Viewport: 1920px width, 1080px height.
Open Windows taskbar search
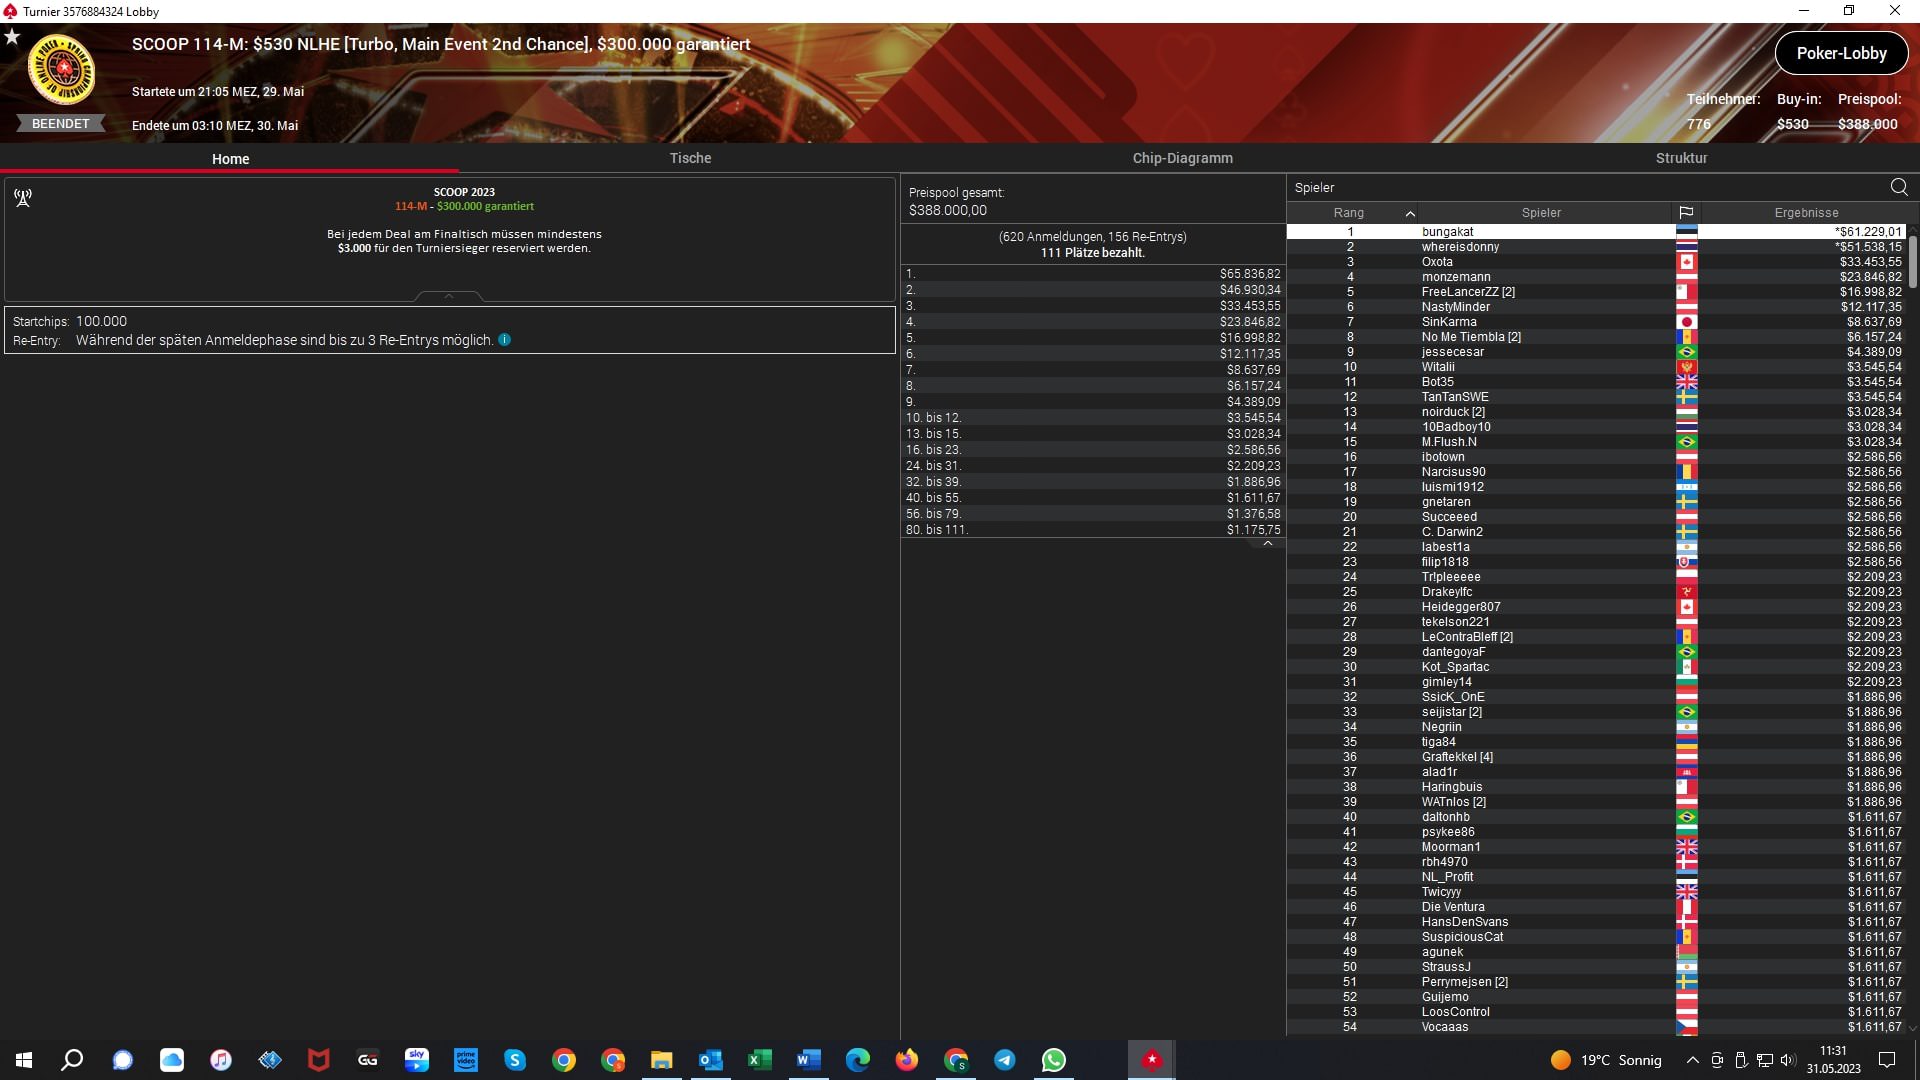point(72,1060)
